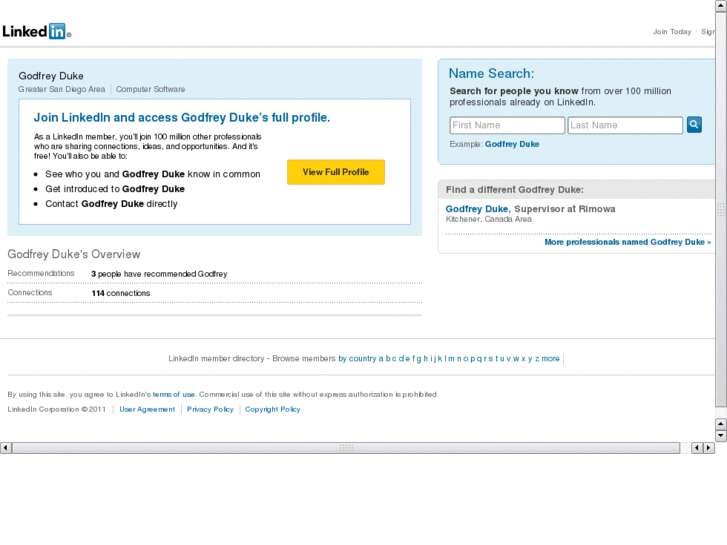Open the directory more link
Screen dimensions: 727x545
click(x=550, y=359)
